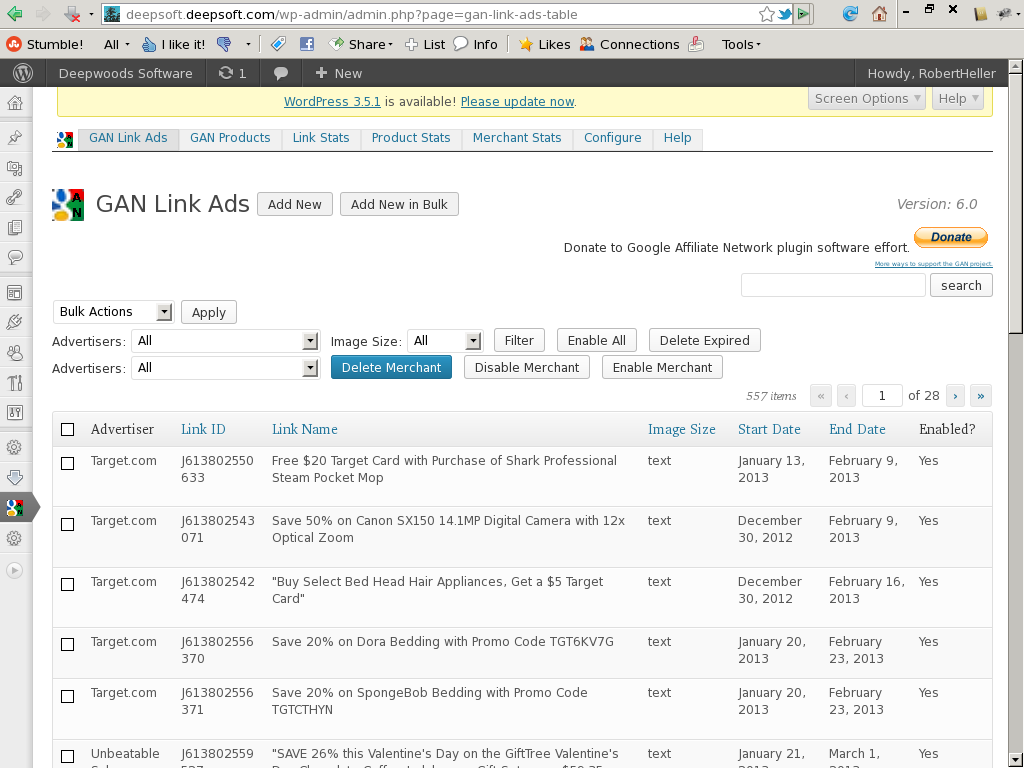Open the All dropdown next to Stumble!
1024x768 pixels.
point(116,44)
